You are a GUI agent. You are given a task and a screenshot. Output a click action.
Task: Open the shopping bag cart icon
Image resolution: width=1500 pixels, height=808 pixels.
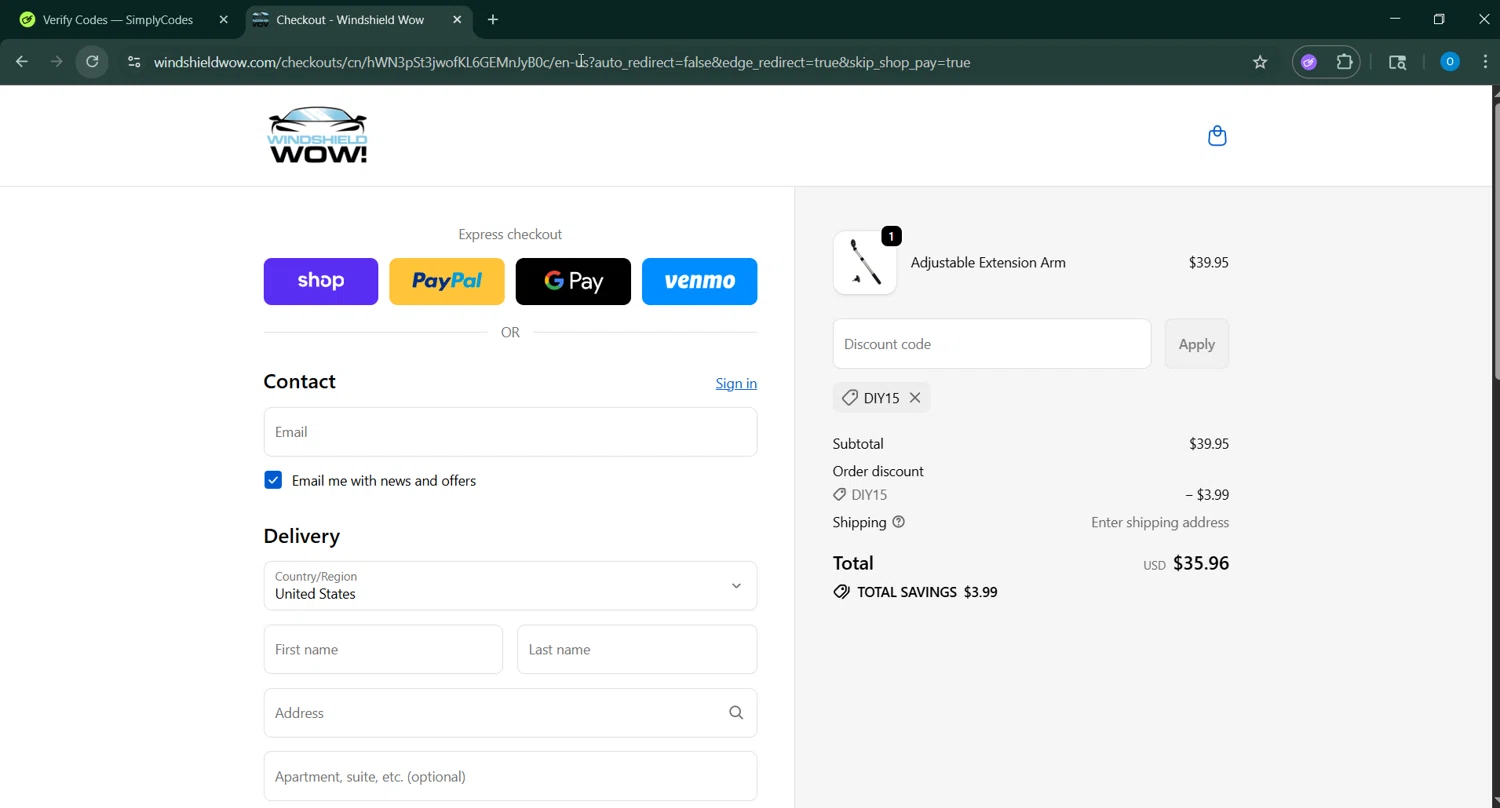point(1217,136)
